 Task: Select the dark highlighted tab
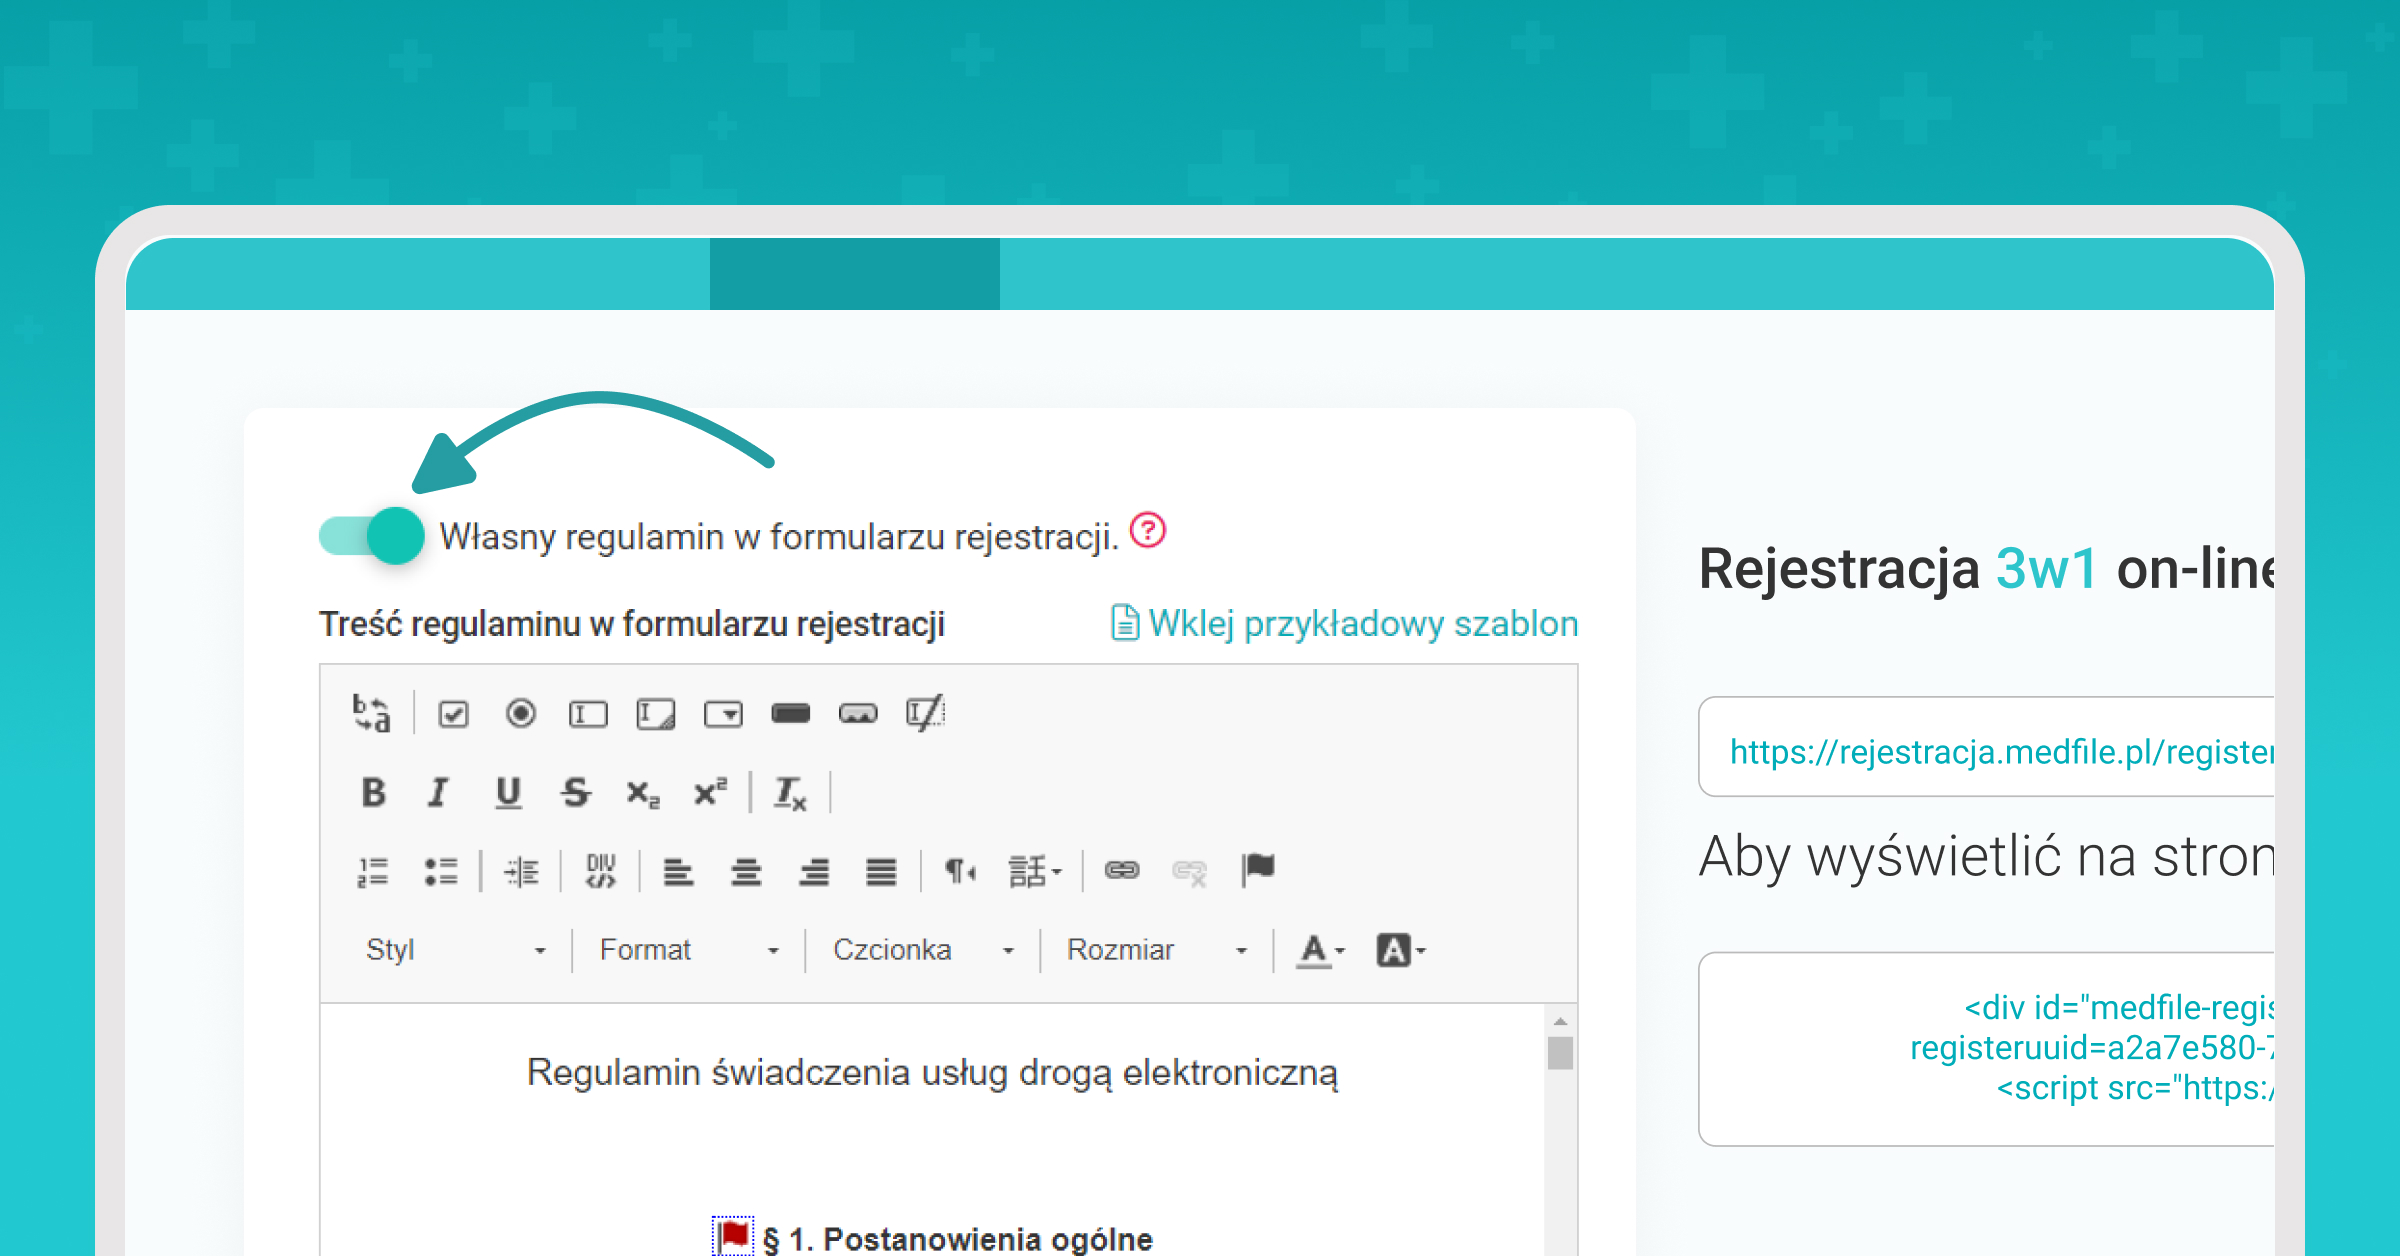coord(855,273)
